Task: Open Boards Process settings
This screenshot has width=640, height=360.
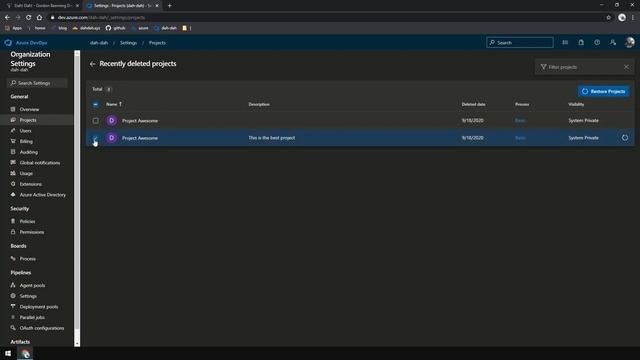Action: point(28,259)
